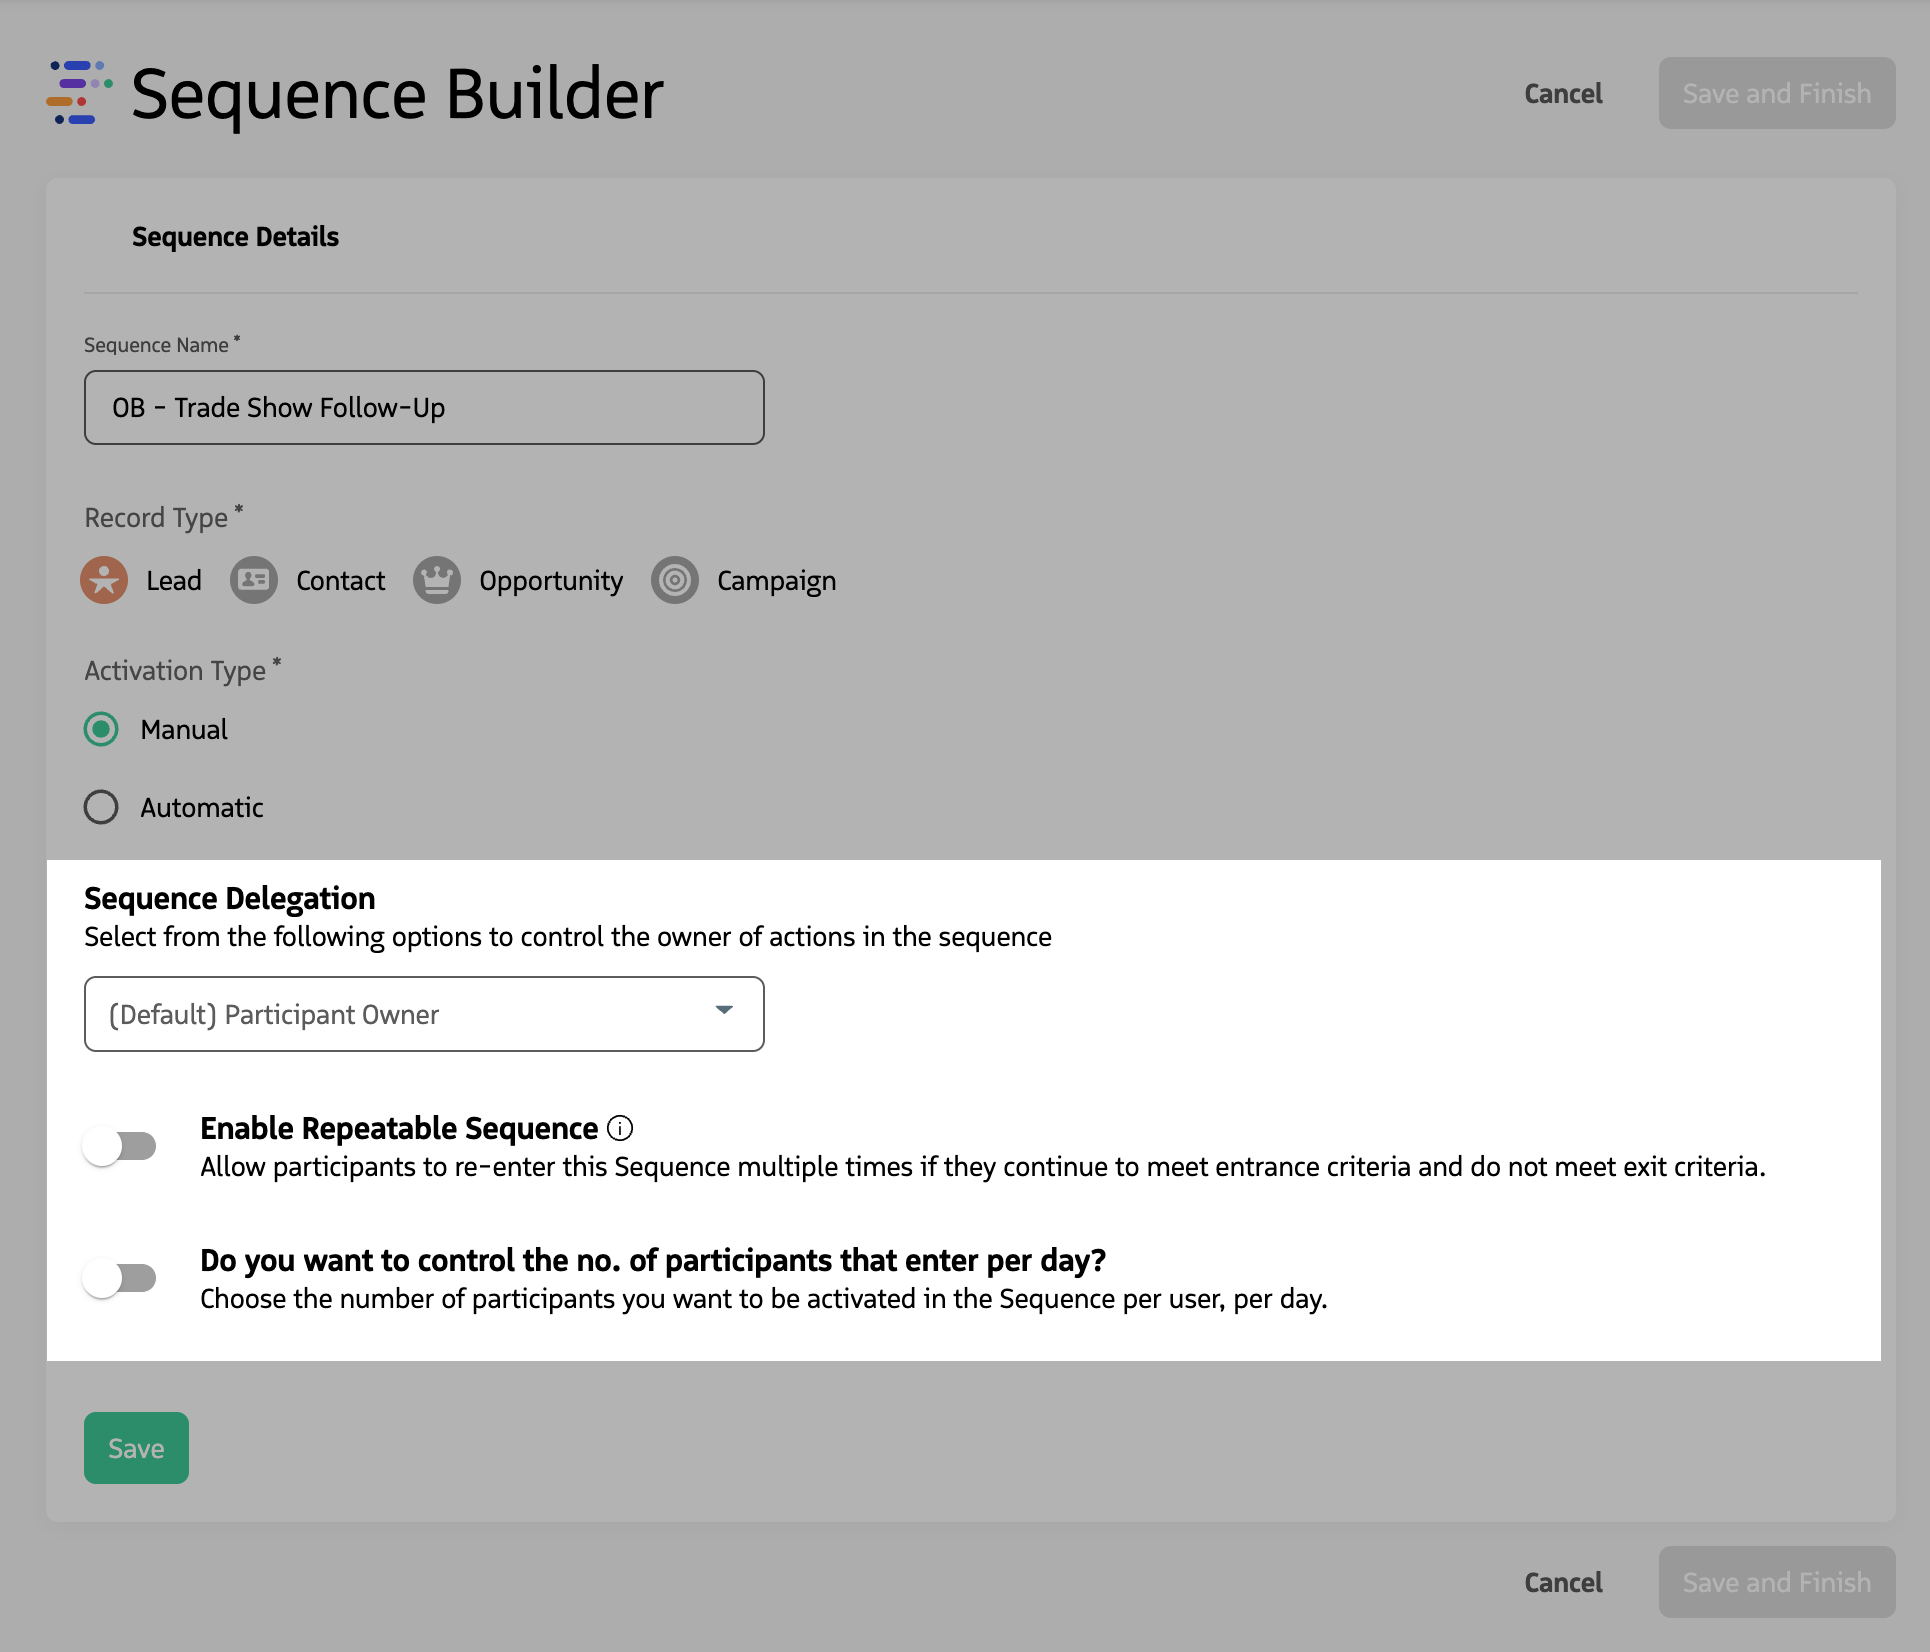1930x1652 pixels.
Task: Click the Sequence Builder logo icon
Action: 79,94
